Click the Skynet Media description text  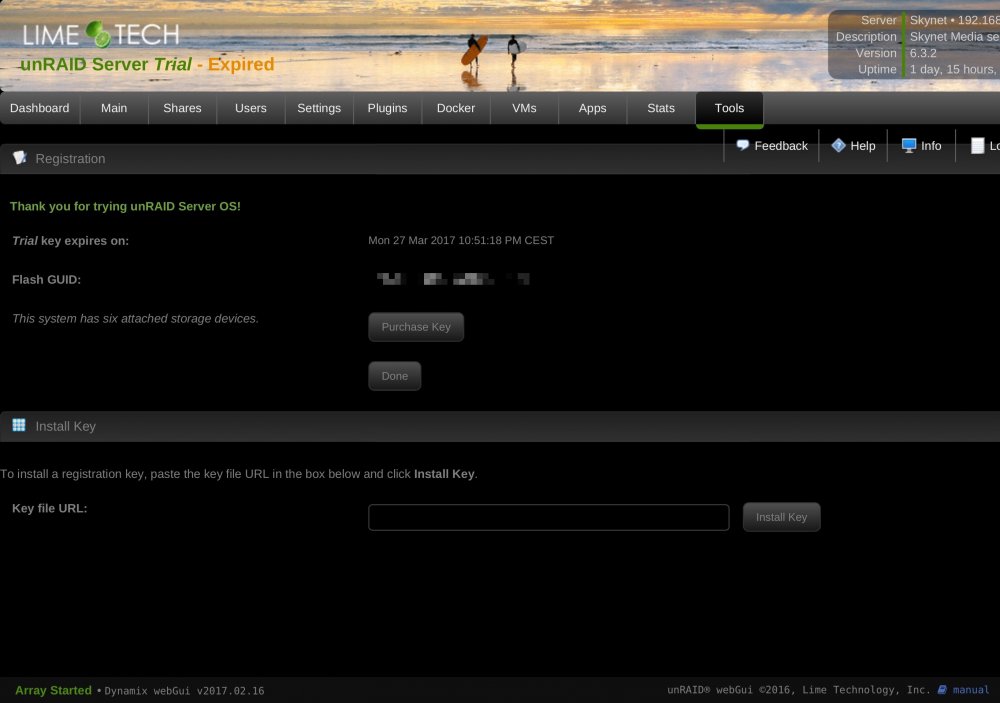point(954,36)
